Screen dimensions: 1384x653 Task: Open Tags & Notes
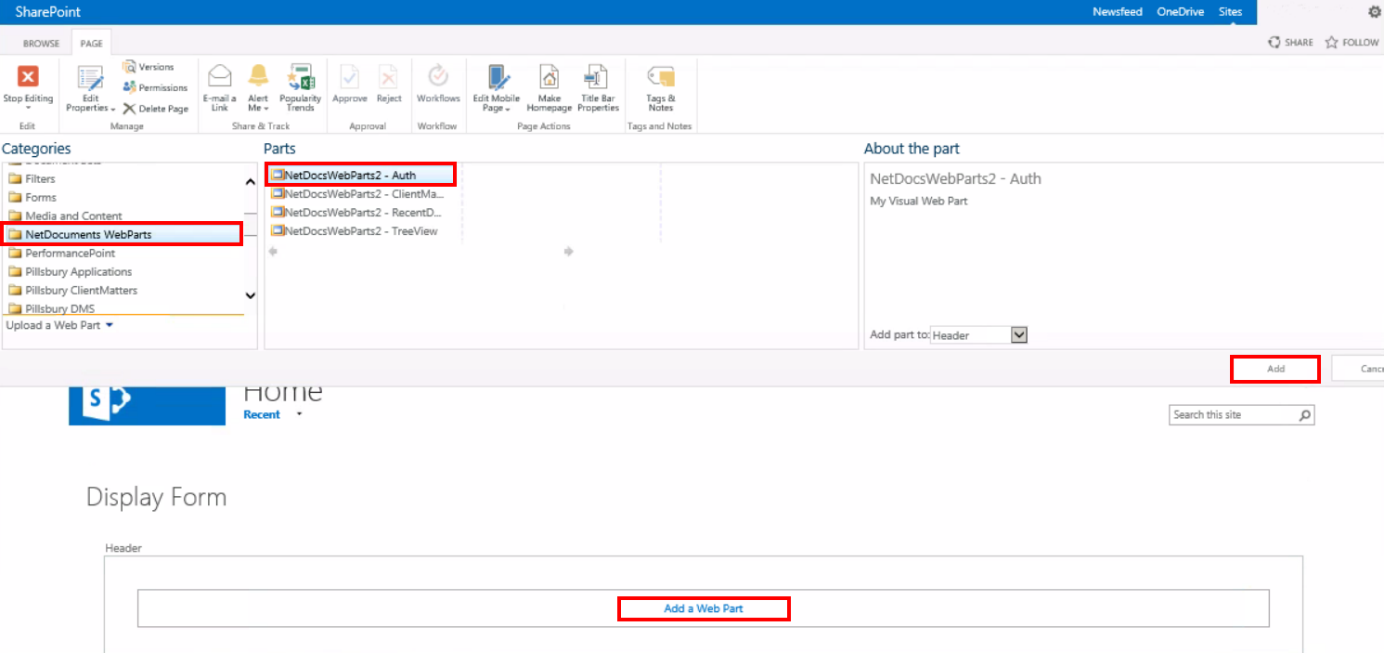(660, 89)
